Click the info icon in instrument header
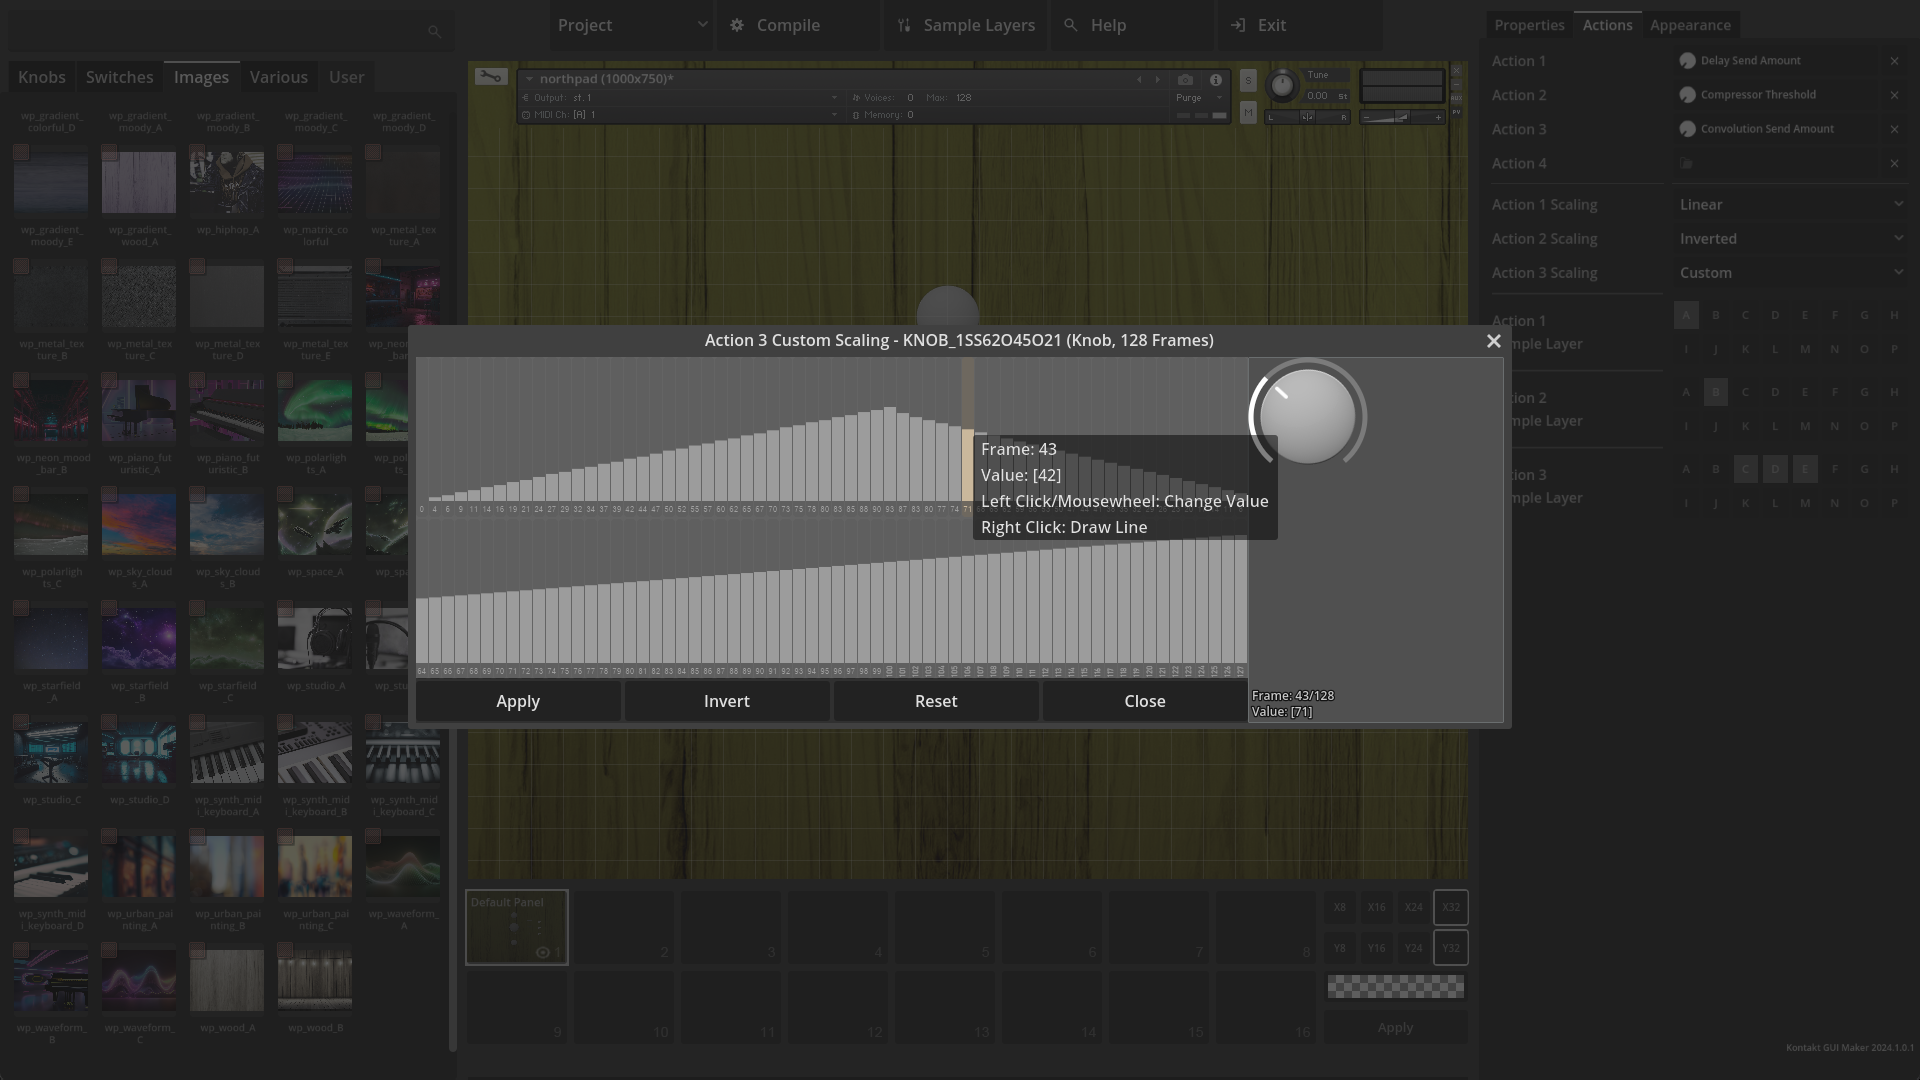 tap(1216, 80)
